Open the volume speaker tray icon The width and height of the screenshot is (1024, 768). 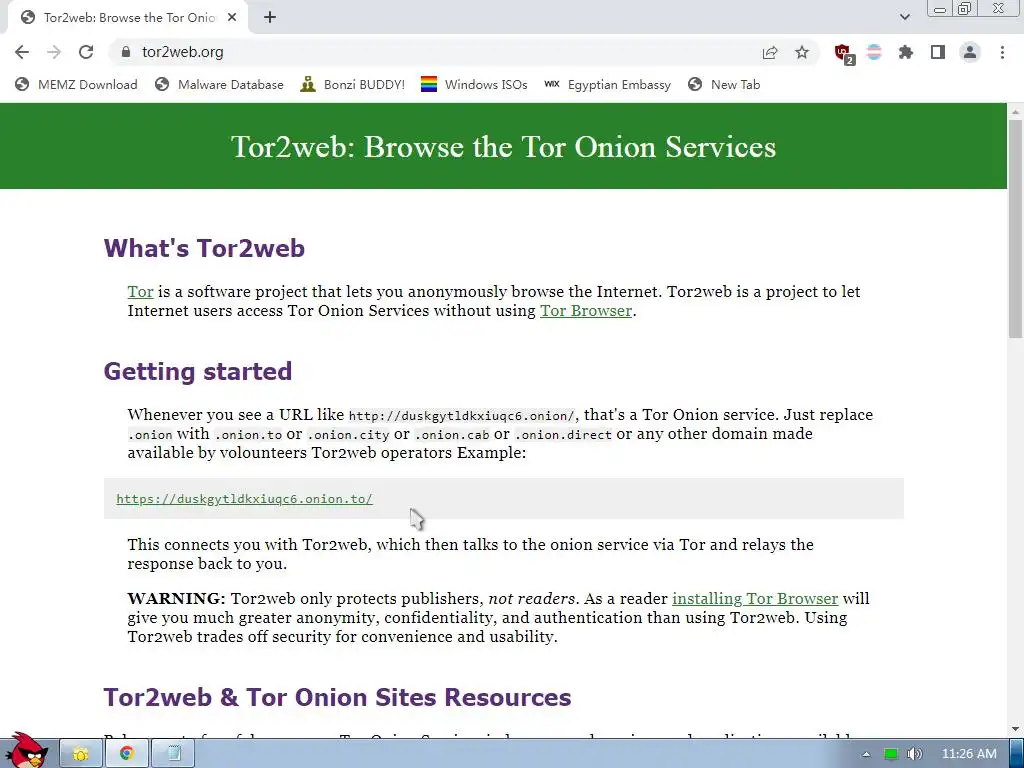pyautogui.click(x=914, y=754)
